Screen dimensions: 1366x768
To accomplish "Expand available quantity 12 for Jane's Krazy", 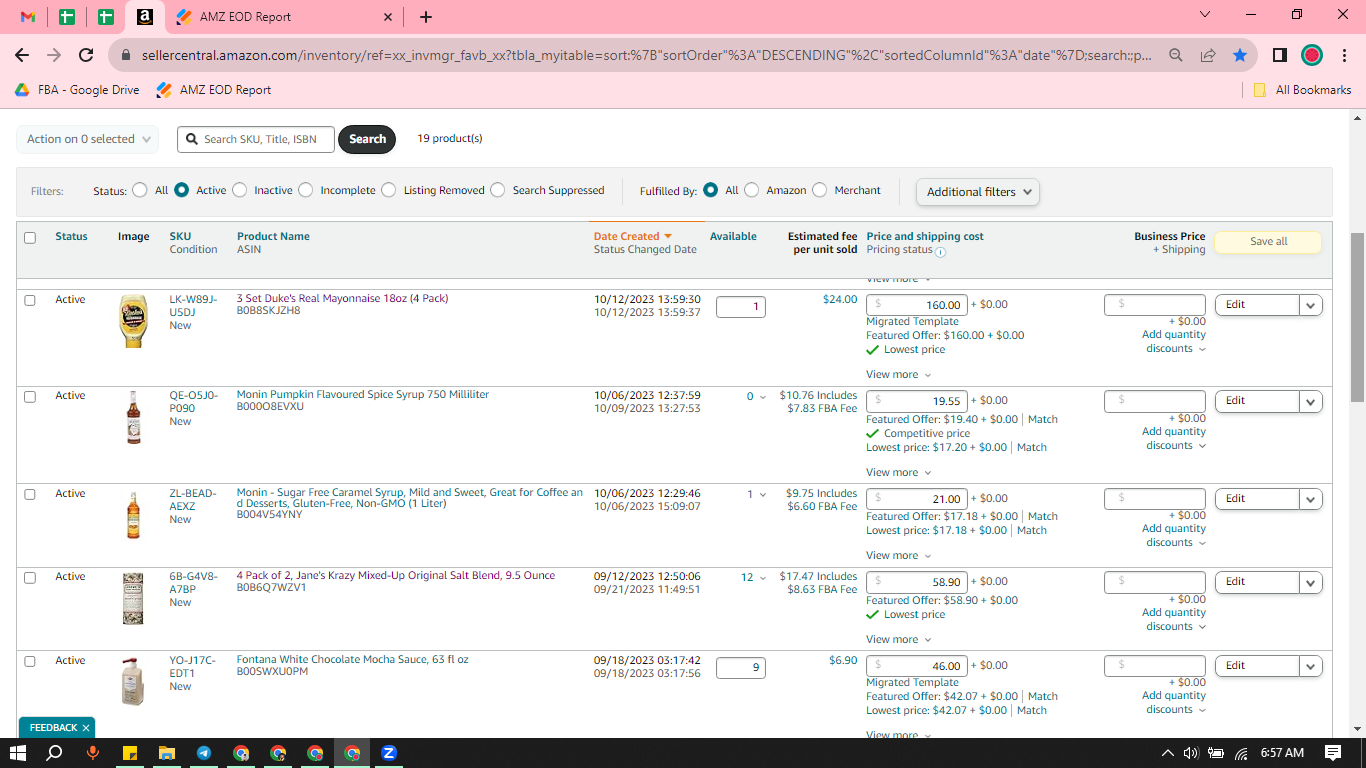I will click(x=753, y=578).
